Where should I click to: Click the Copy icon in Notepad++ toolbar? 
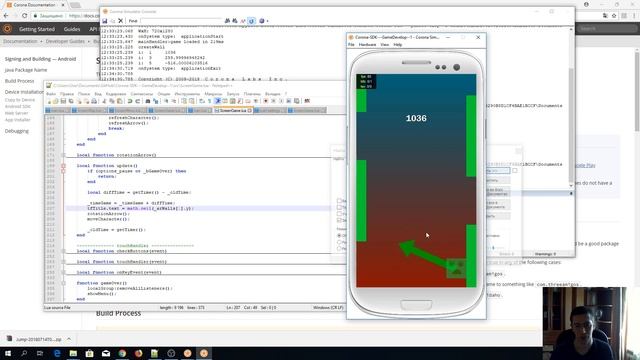coord(111,101)
